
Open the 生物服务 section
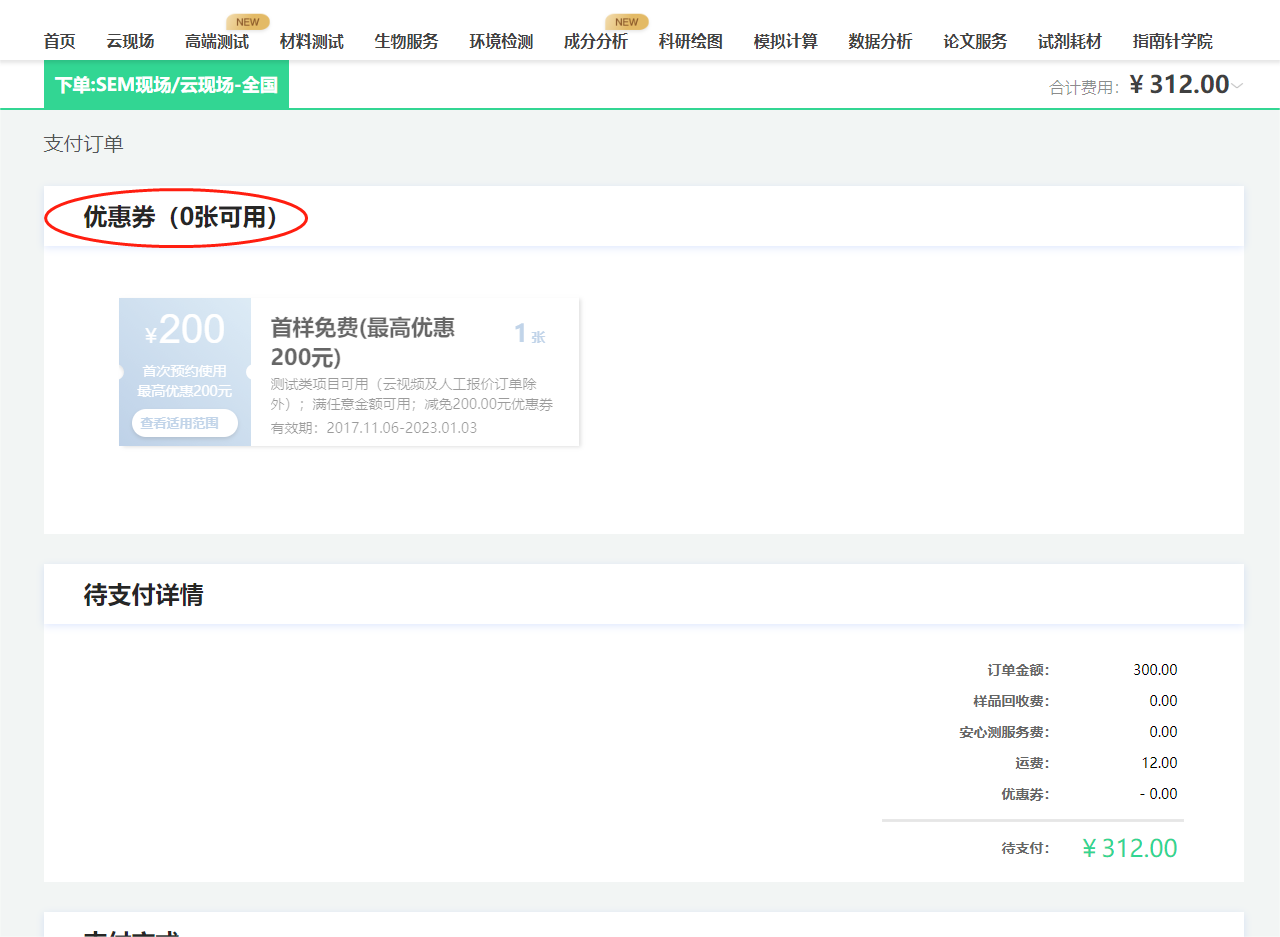click(x=406, y=41)
